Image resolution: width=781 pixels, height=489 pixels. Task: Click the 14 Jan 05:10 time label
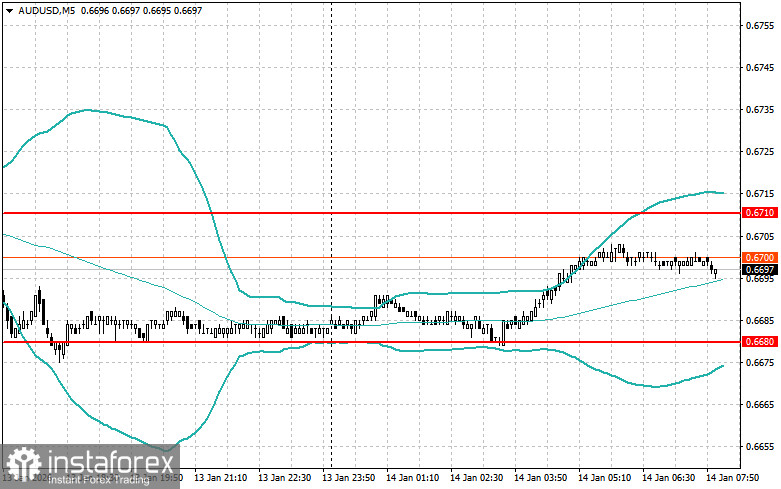click(604, 478)
